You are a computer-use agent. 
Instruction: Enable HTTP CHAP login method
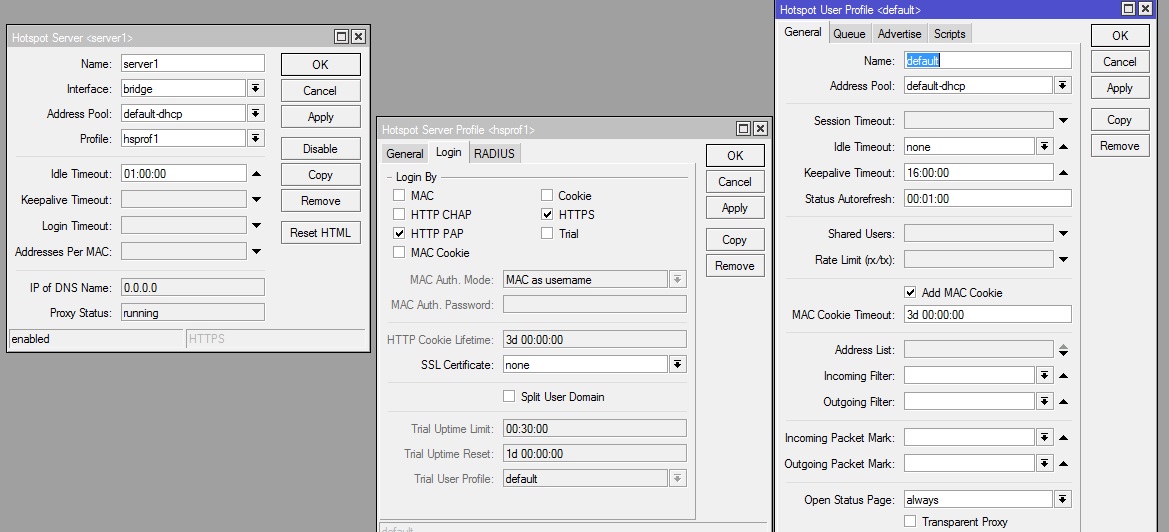point(400,215)
